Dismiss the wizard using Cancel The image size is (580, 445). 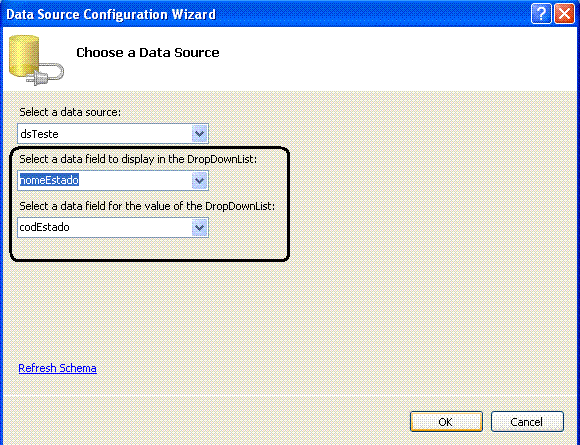click(x=527, y=422)
